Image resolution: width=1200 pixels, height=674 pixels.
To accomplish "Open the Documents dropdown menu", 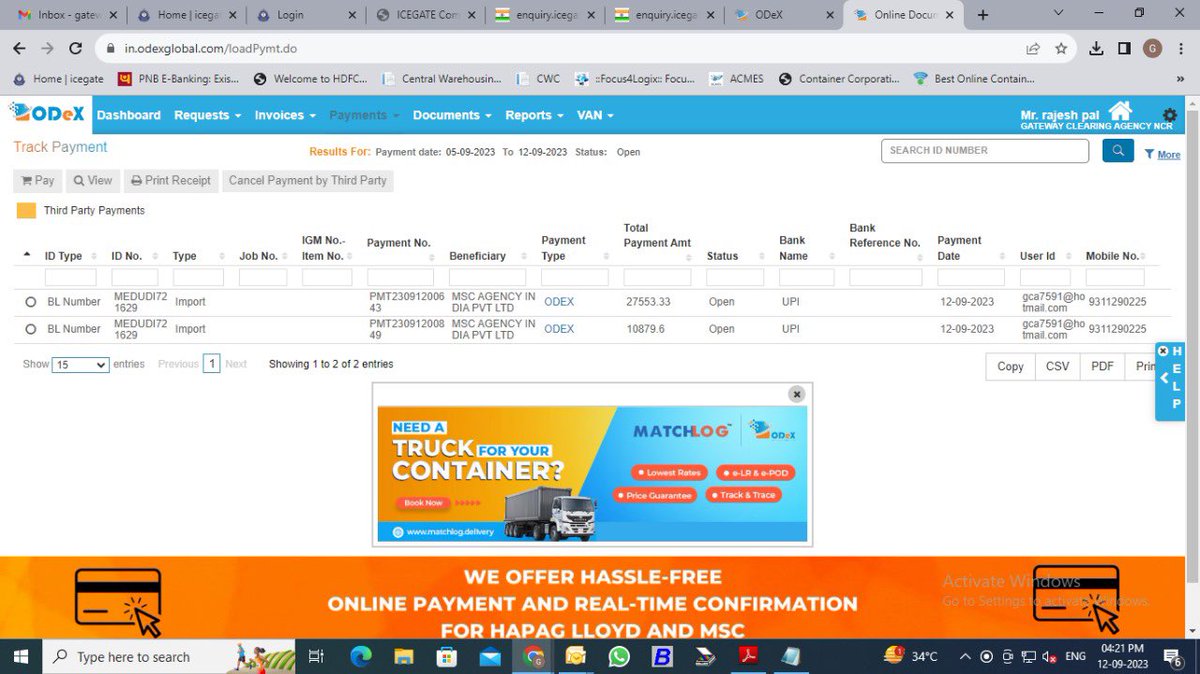I will pyautogui.click(x=452, y=115).
